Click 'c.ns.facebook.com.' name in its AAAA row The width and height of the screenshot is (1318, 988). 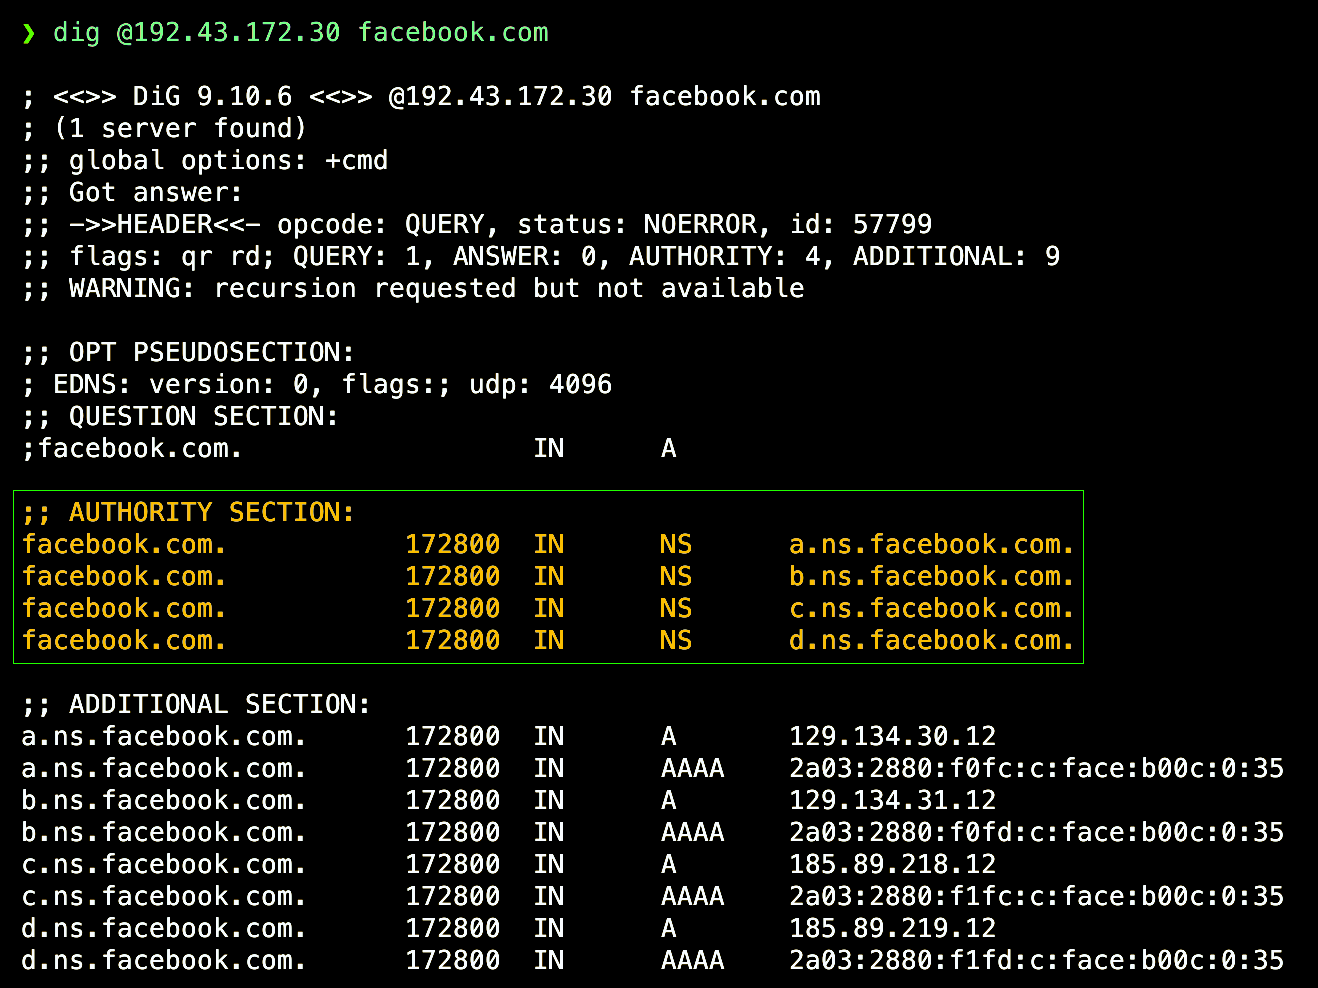coord(164,897)
